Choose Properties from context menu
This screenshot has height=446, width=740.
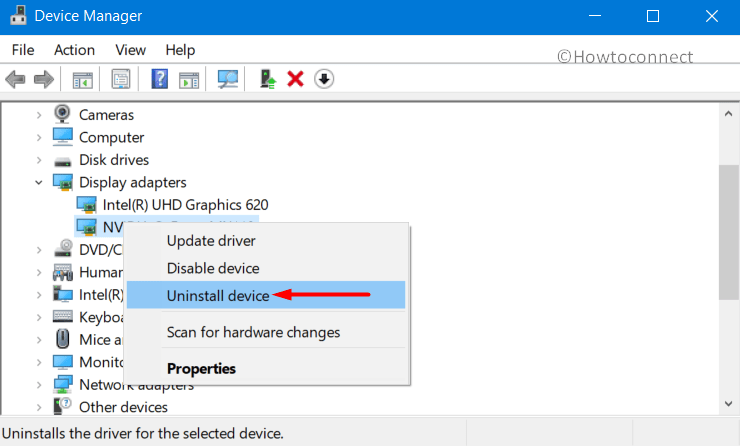pyautogui.click(x=266, y=368)
